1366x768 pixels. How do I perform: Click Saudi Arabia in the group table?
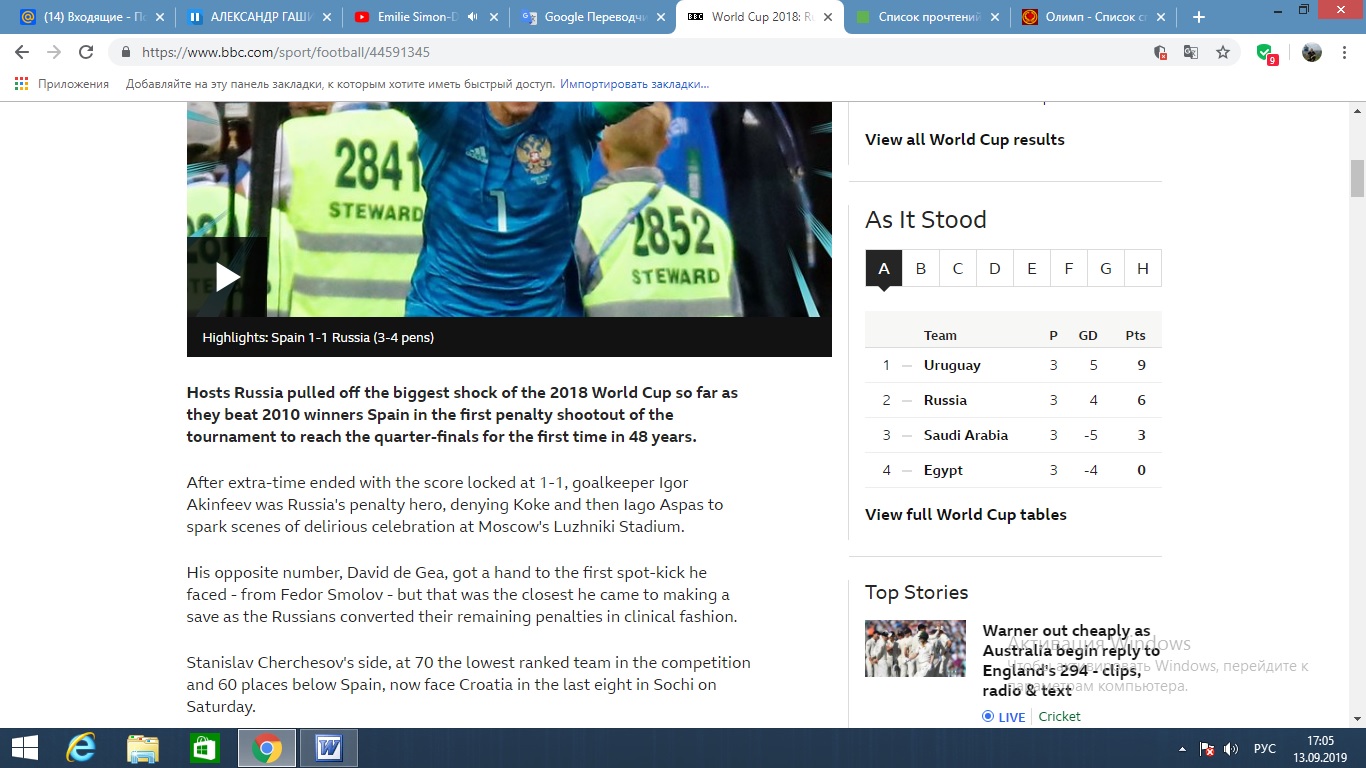[966, 435]
